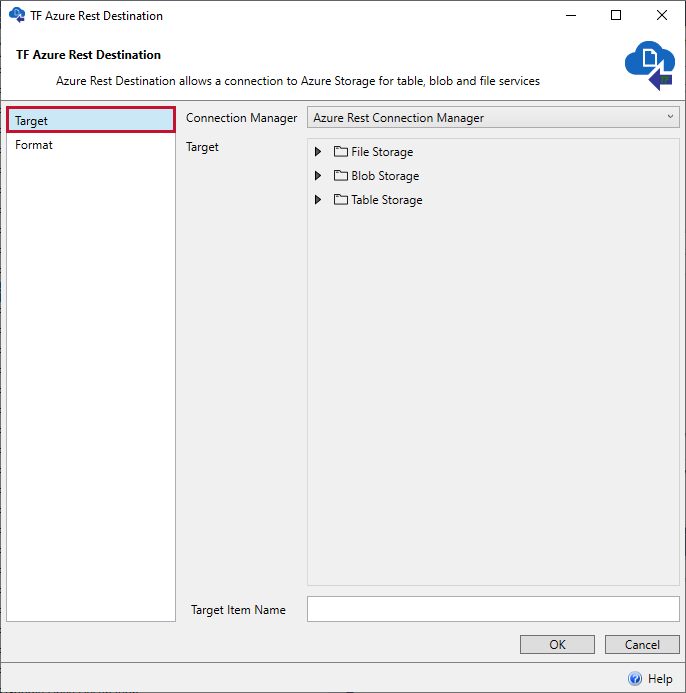Select Table Storage tree label
The image size is (686, 693).
click(387, 200)
